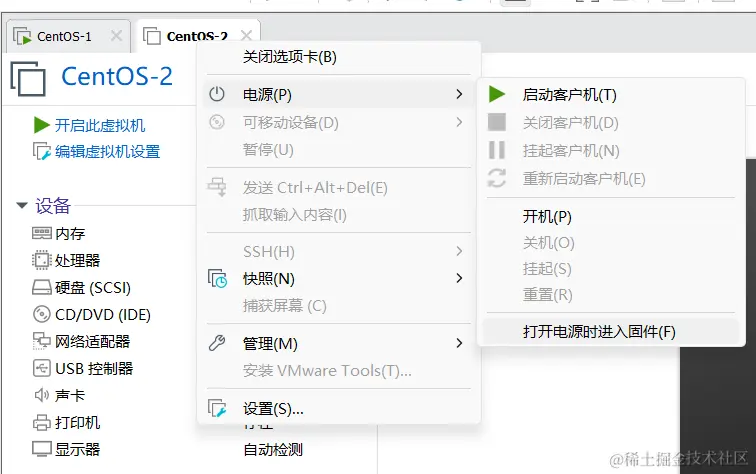
Task: Click the 开启此虚拟机 link
Action: pyautogui.click(x=100, y=125)
